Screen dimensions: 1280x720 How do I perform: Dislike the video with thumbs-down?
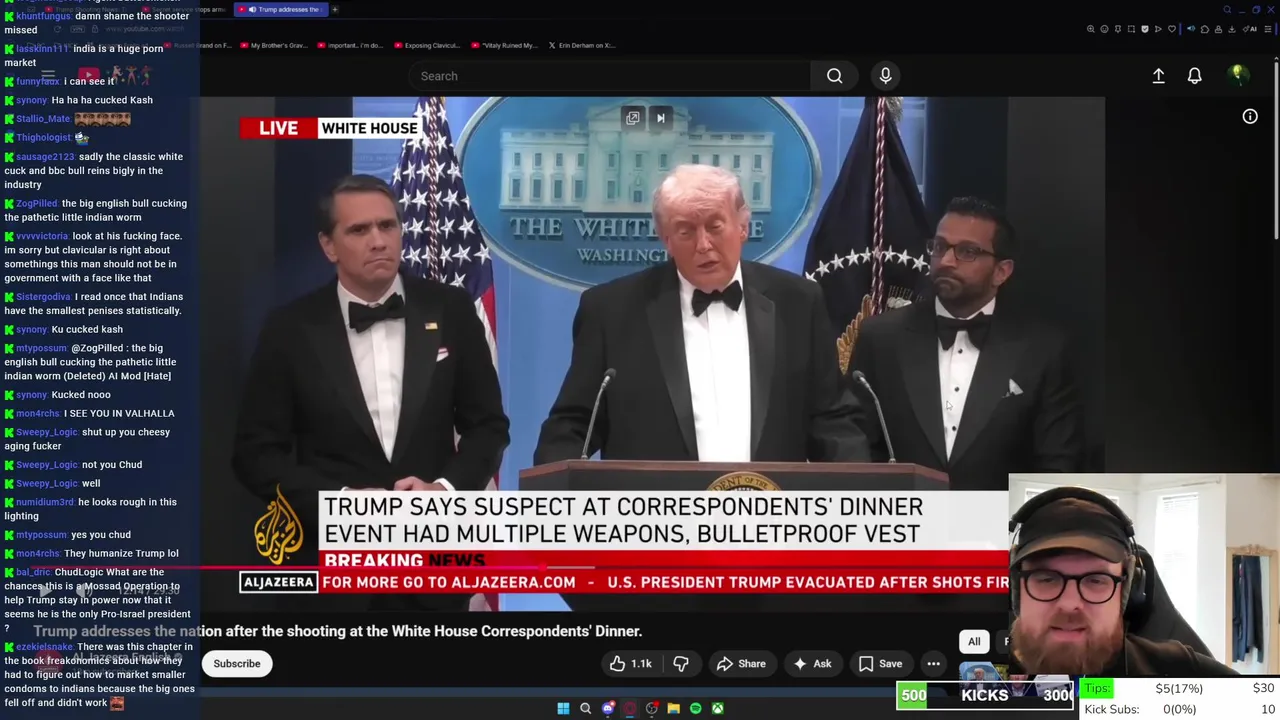coord(681,664)
